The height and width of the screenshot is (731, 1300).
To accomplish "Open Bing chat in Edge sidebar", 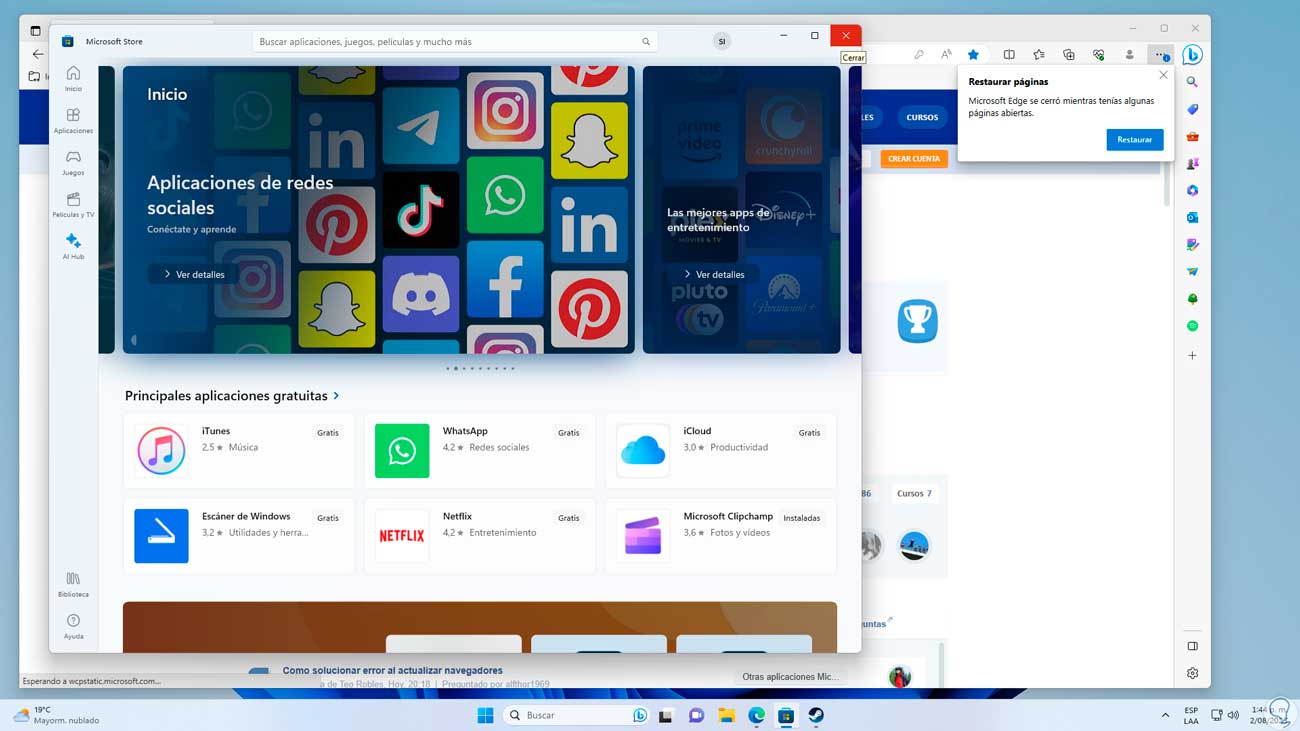I will (x=1192, y=55).
